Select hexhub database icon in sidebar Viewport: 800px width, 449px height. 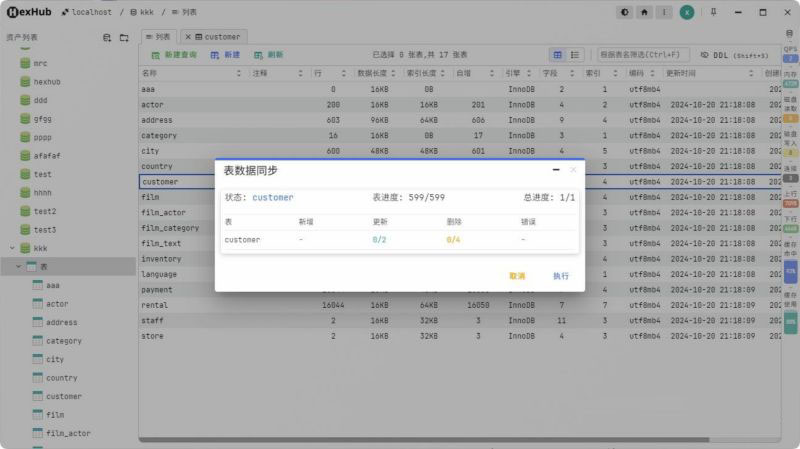(x=25, y=82)
